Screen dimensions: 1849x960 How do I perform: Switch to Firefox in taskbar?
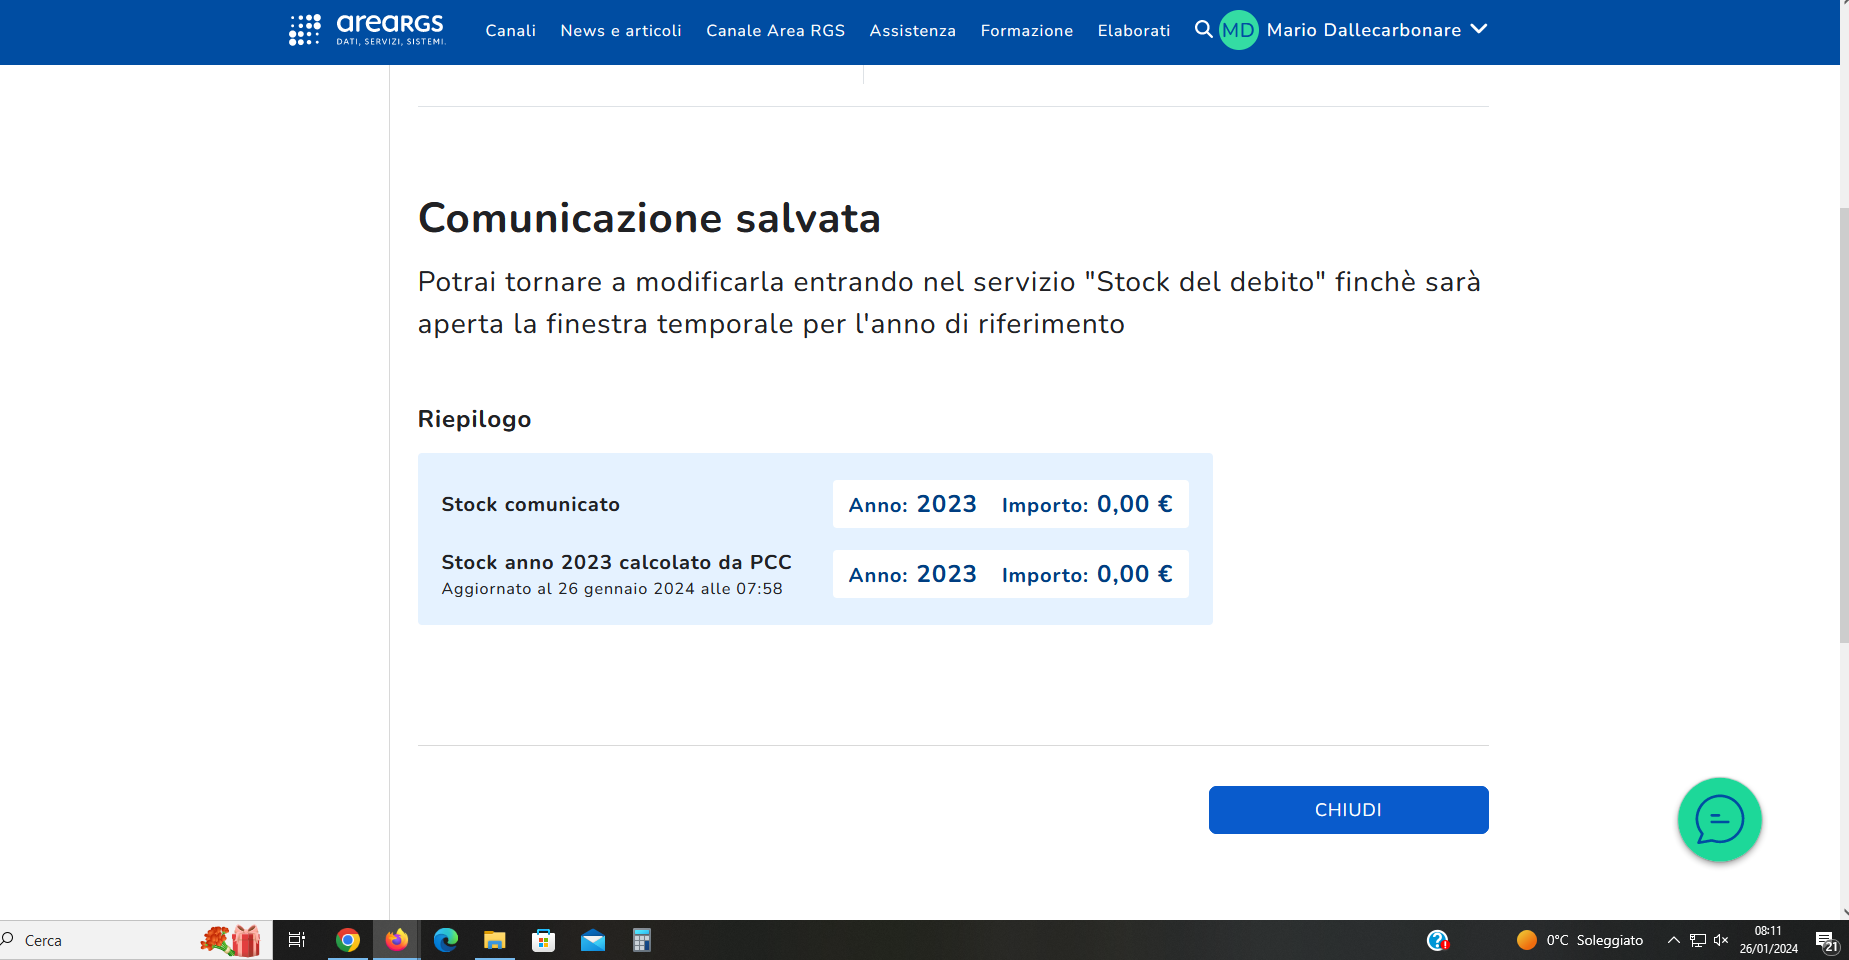[397, 940]
